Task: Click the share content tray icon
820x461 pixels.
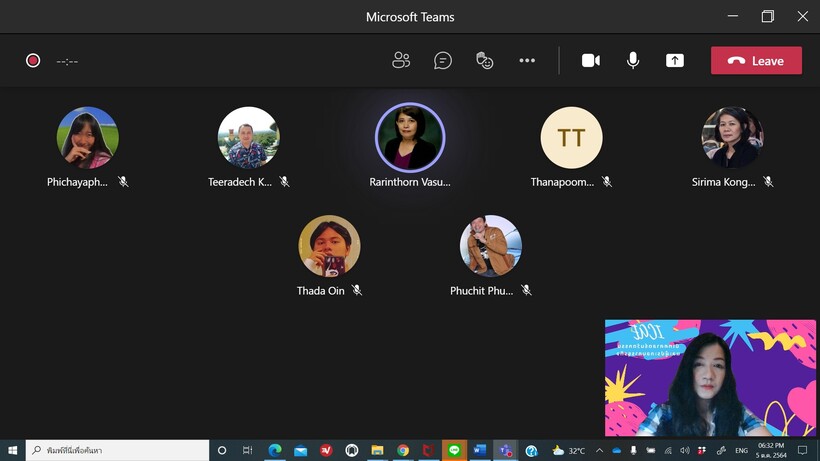Action: click(x=675, y=61)
